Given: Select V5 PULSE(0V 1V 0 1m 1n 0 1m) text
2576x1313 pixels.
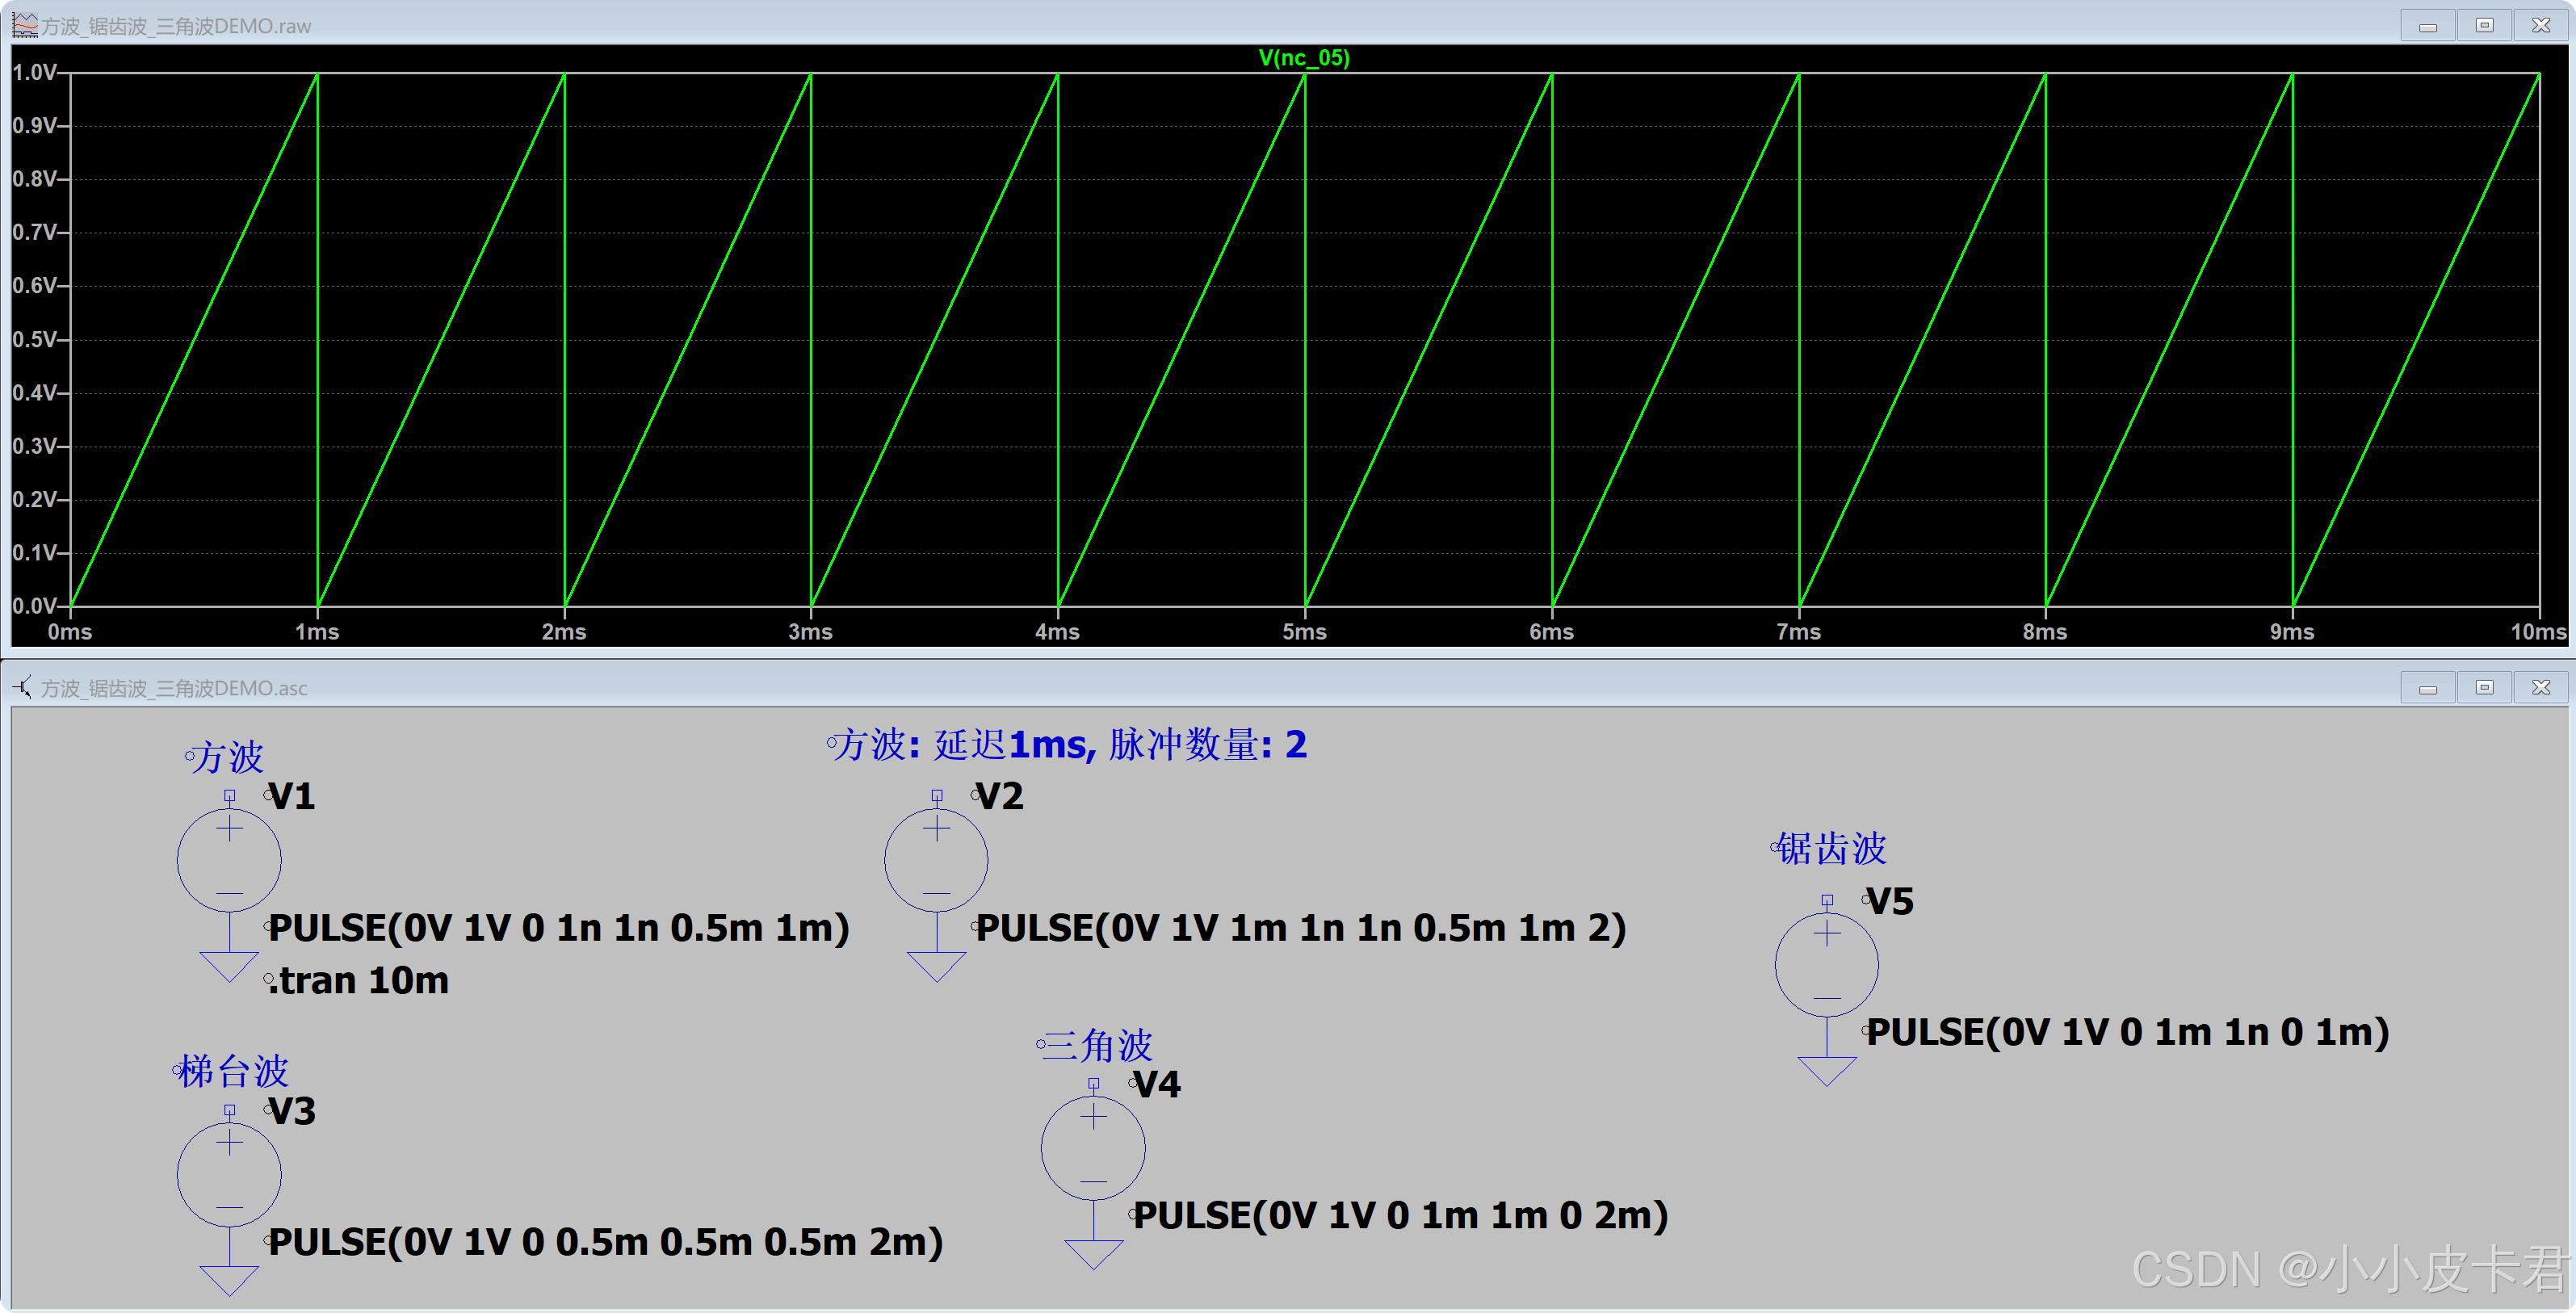Looking at the screenshot, I should point(2127,1032).
